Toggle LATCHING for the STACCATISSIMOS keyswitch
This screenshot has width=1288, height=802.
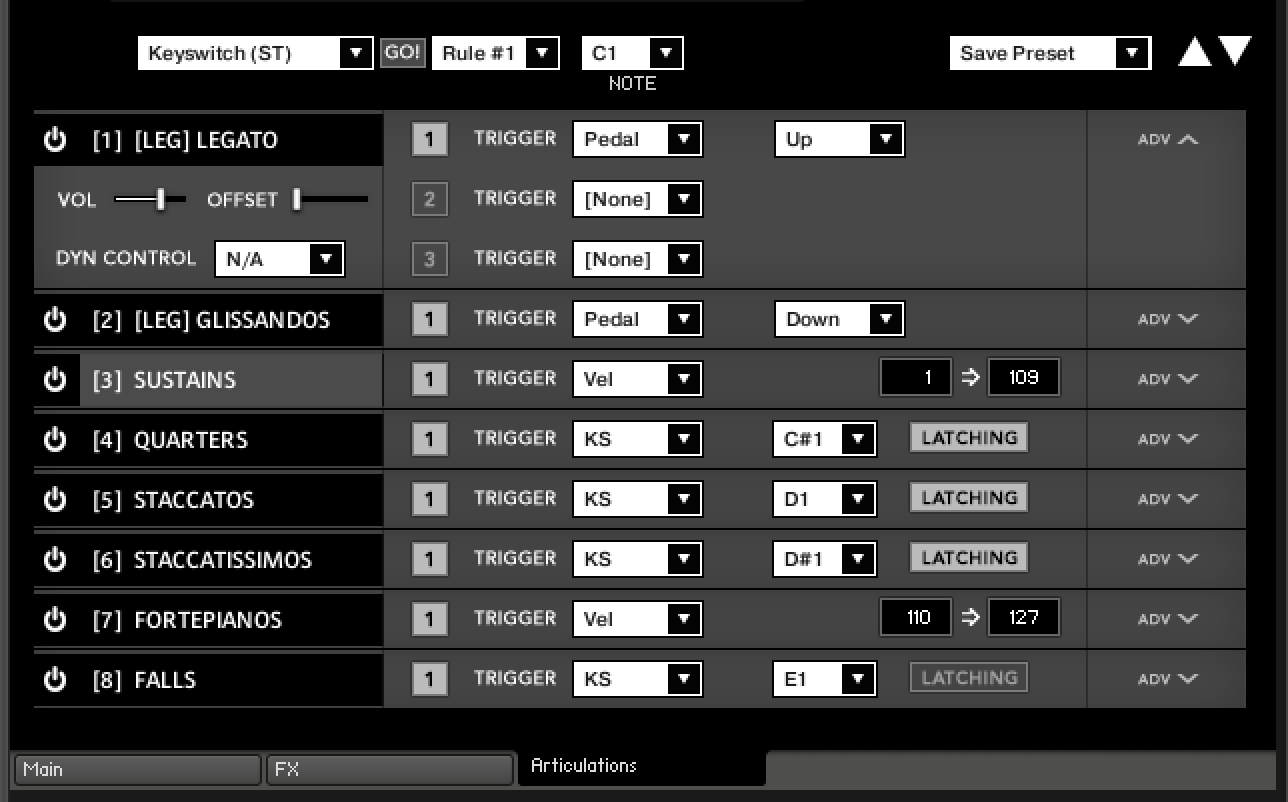967,557
